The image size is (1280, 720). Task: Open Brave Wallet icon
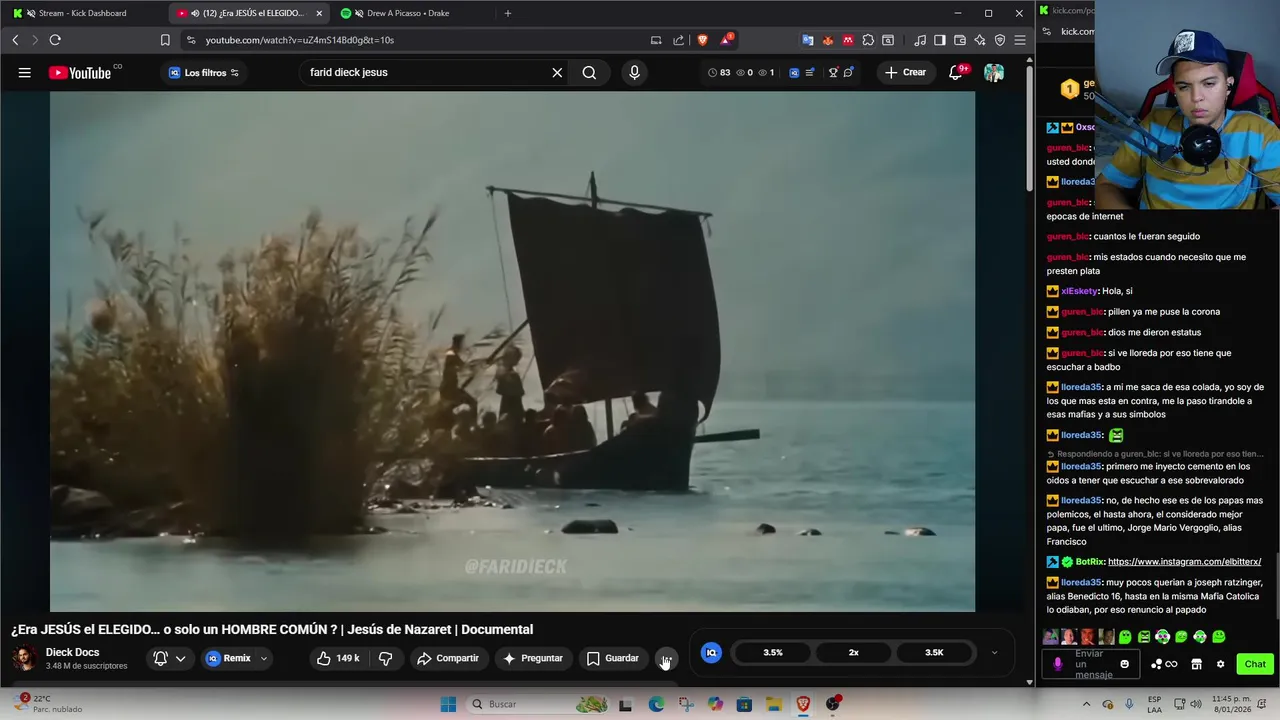(960, 40)
